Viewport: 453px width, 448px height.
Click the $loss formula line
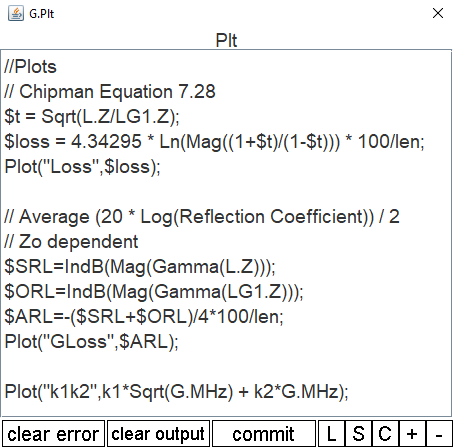(214, 142)
